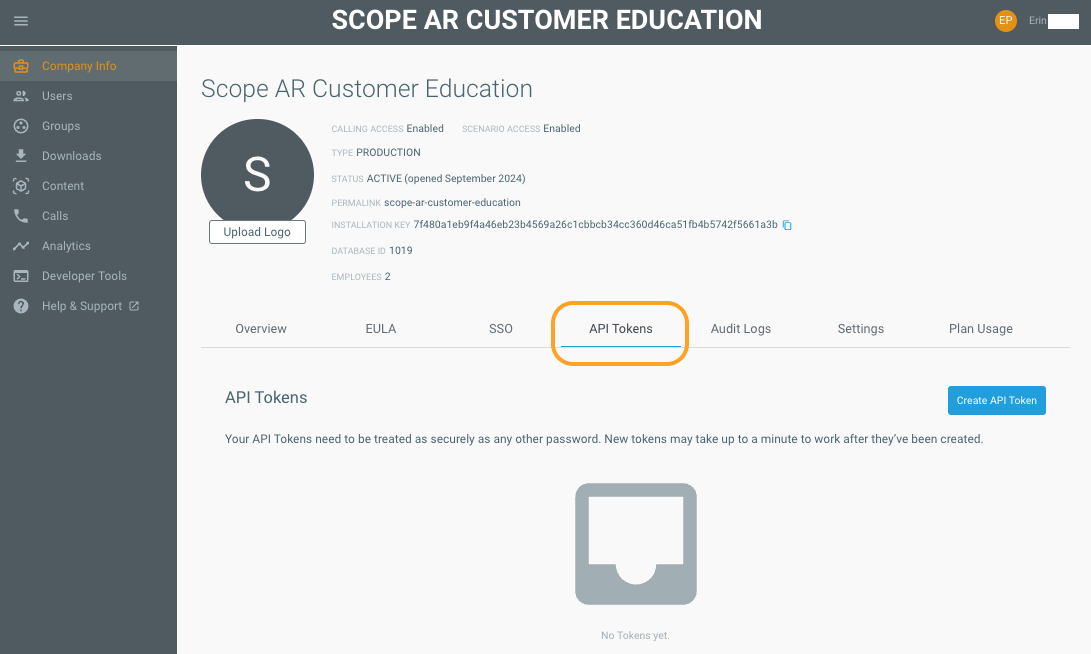Click the Create API Token button

(996, 400)
